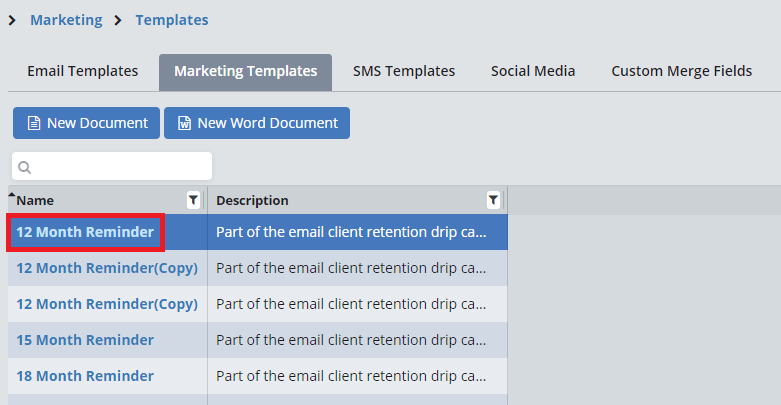Screen dimensions: 781x405
Task: Click the document icon on New Document
Action: coord(33,123)
